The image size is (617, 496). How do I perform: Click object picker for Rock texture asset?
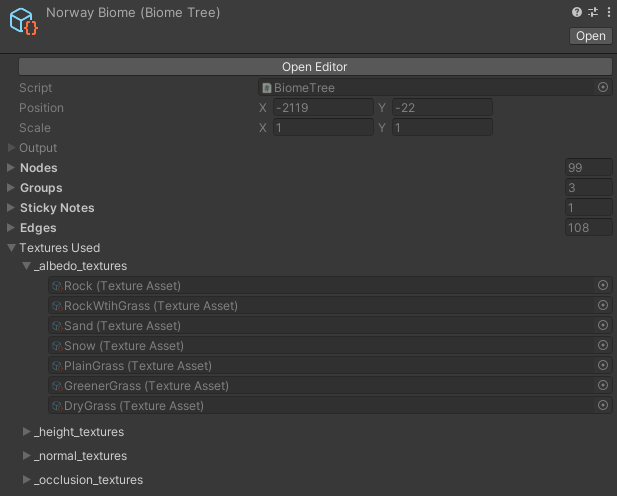(602, 285)
